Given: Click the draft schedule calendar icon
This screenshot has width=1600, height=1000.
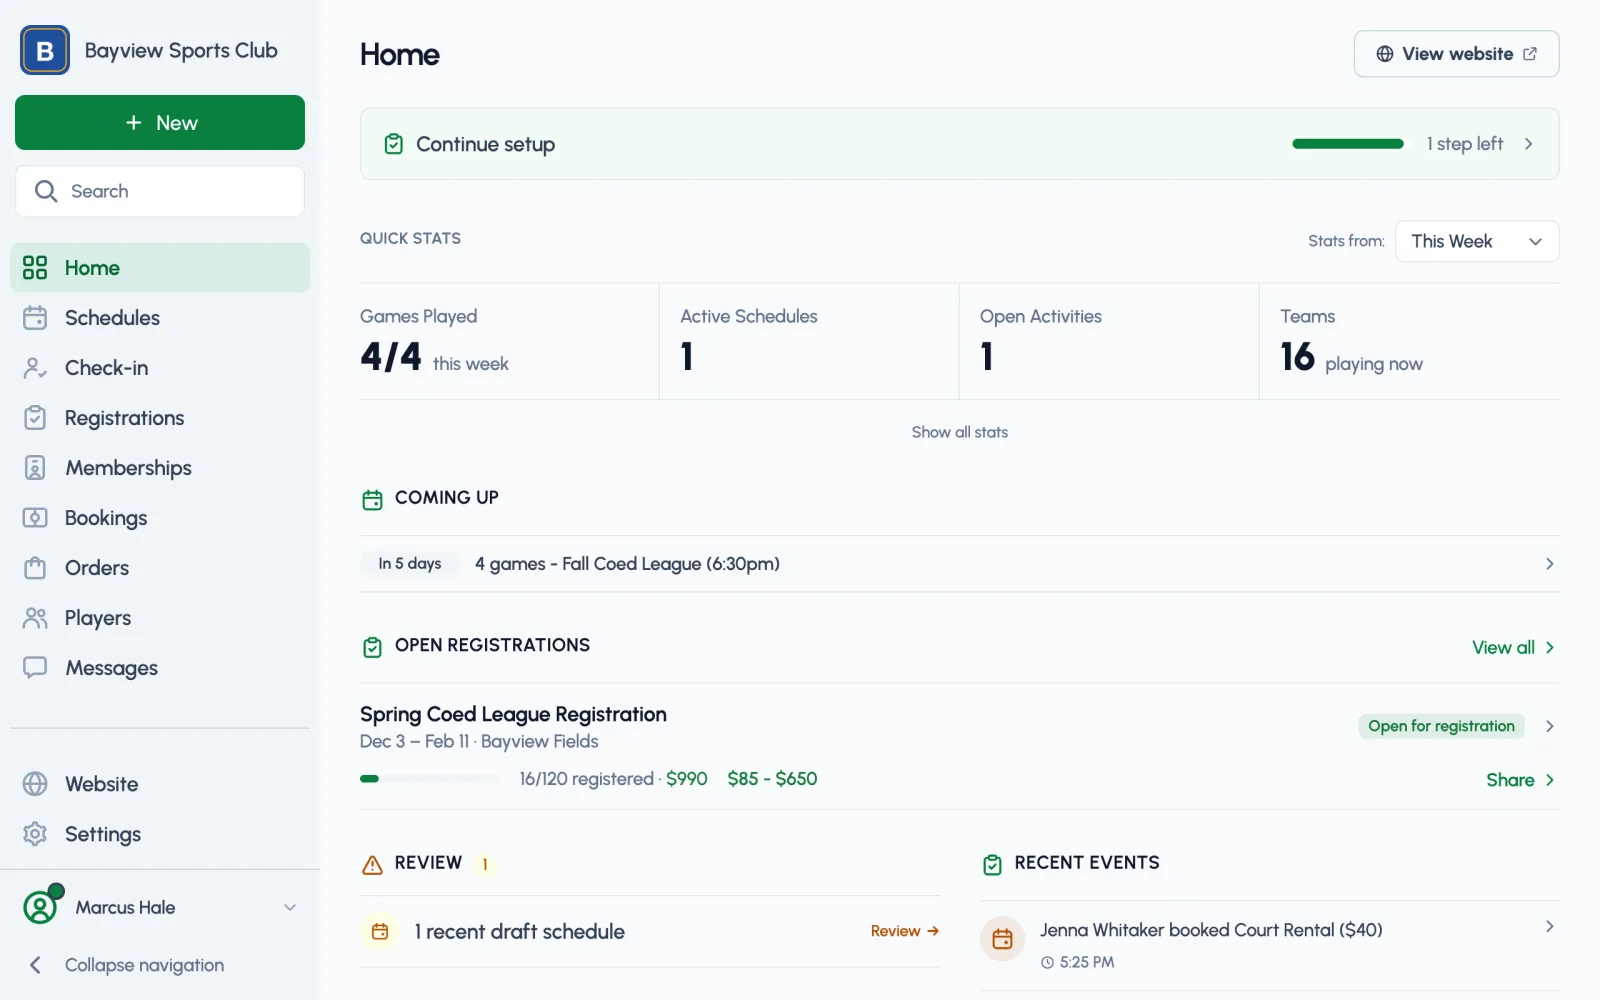Looking at the screenshot, I should [x=380, y=931].
